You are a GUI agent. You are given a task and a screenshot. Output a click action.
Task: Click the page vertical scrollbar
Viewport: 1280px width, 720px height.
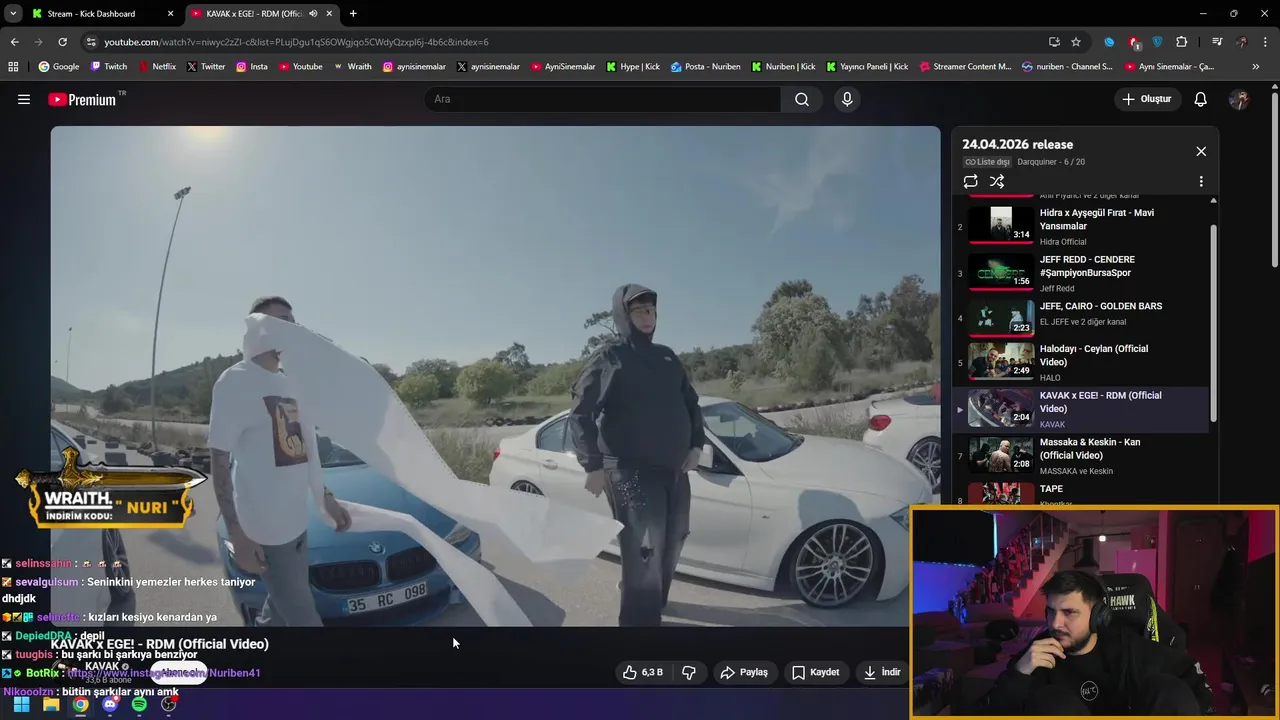click(1275, 180)
